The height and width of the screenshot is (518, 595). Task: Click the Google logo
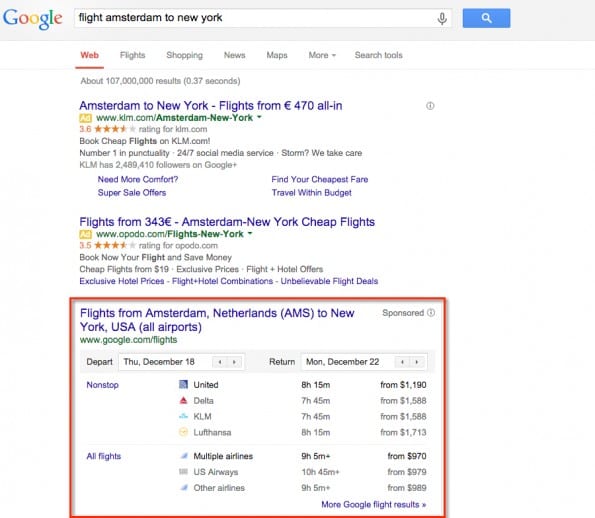(33, 19)
